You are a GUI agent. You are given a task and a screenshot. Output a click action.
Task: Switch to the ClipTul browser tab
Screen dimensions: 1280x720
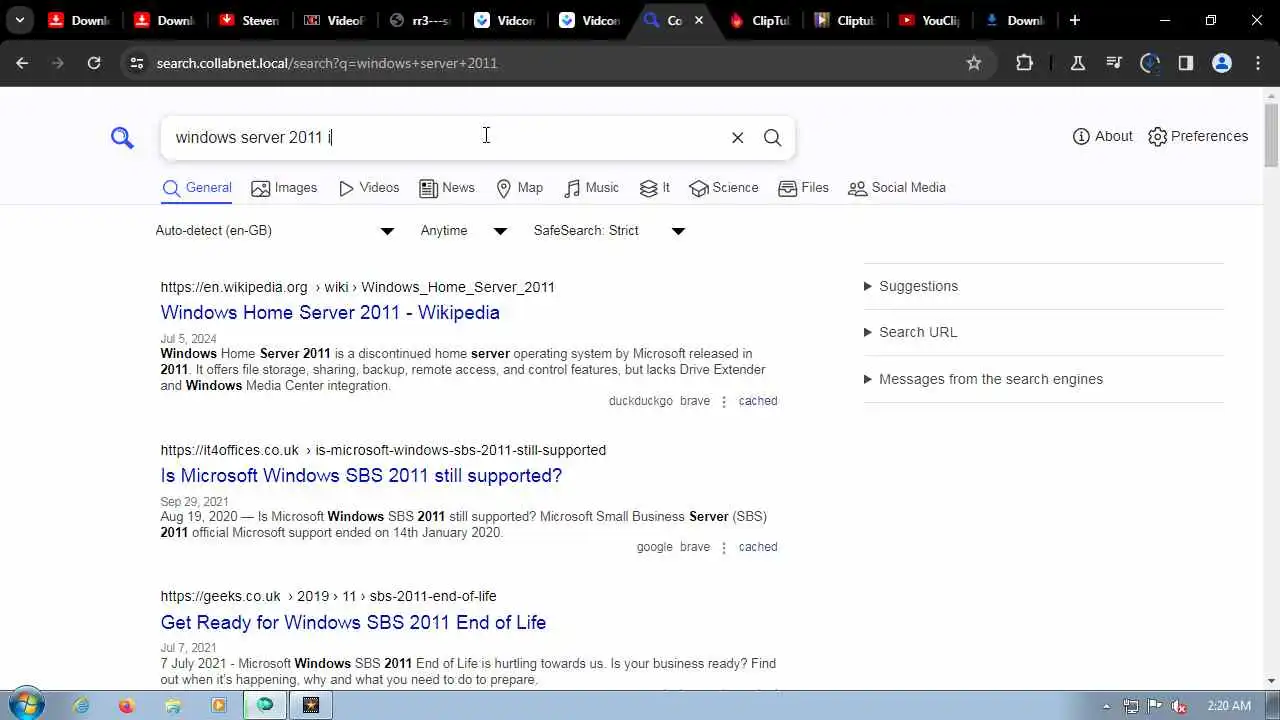(761, 20)
